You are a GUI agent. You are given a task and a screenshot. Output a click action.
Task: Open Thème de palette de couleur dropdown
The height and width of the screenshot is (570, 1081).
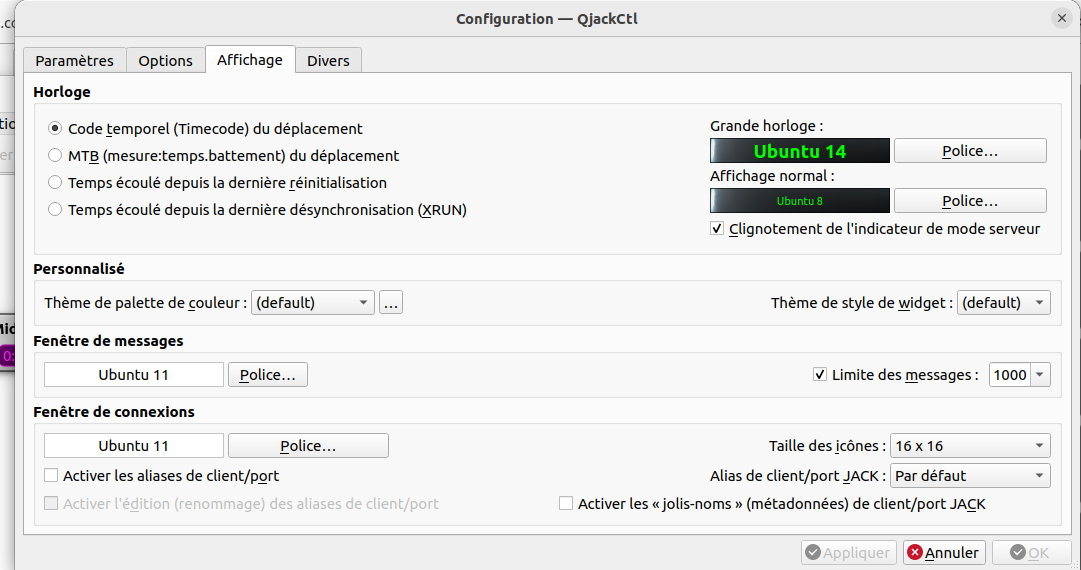[312, 302]
